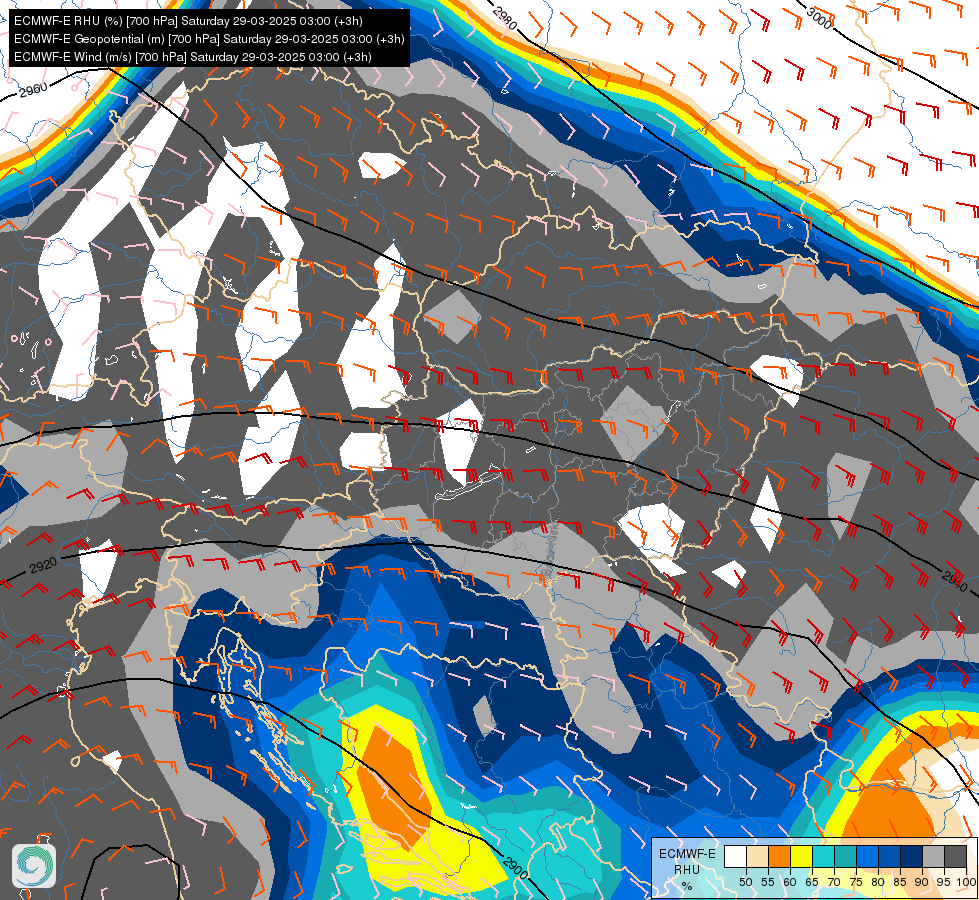Viewport: 979px width, 900px height.
Task: Click the legend % unit label
Action: pos(687,886)
